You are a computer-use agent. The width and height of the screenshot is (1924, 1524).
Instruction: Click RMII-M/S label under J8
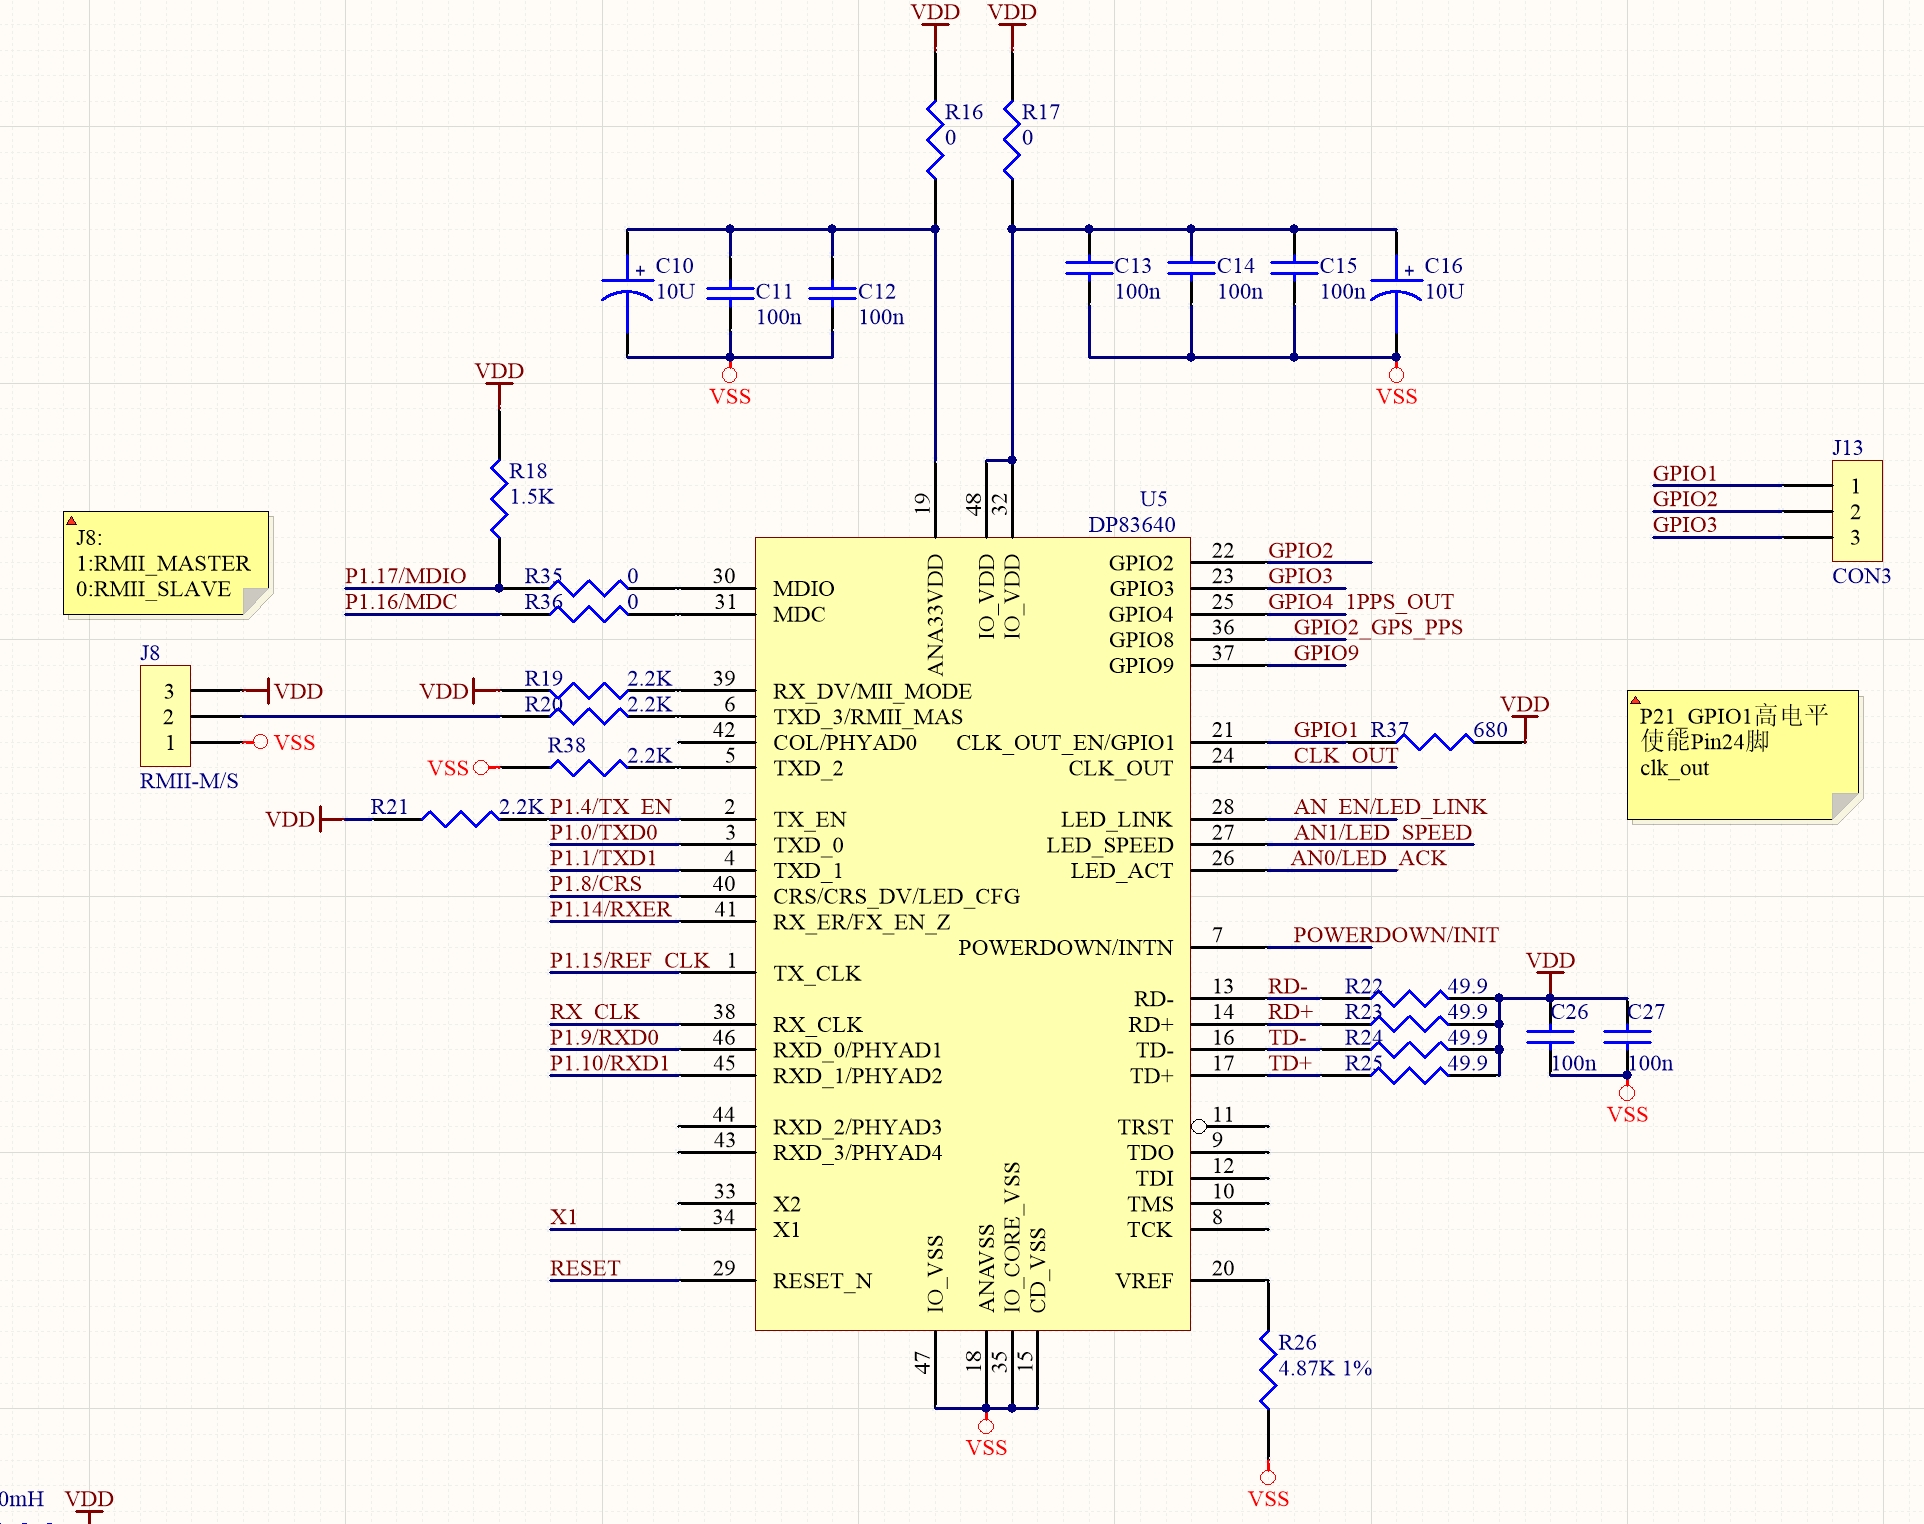[189, 781]
